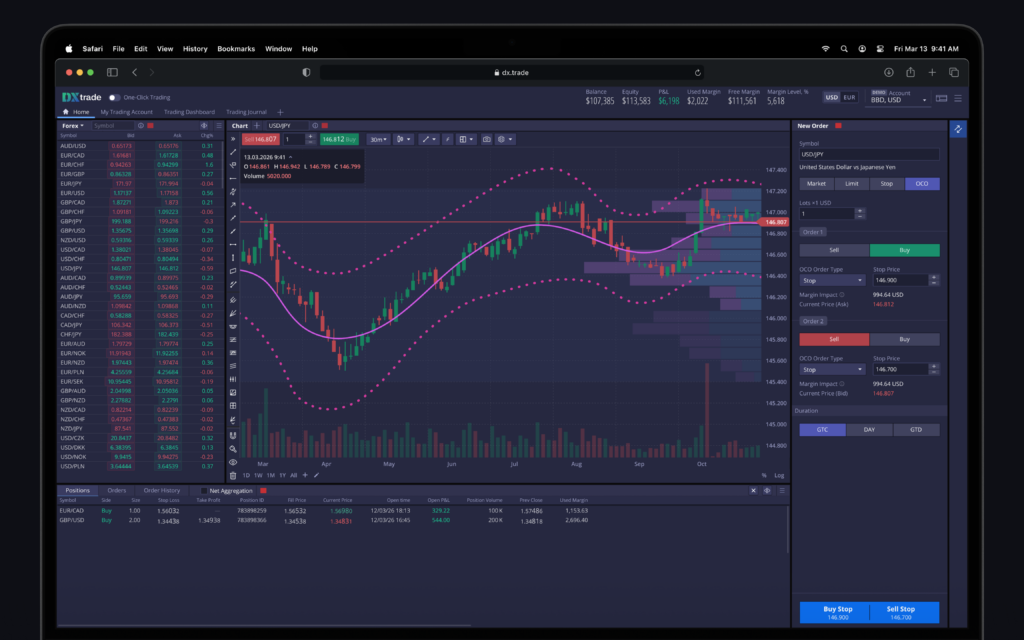Expand Order 1 OCO Order Type dropdown

831,281
